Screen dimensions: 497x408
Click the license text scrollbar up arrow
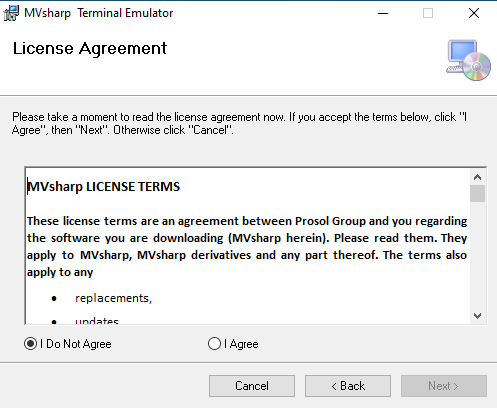point(477,177)
